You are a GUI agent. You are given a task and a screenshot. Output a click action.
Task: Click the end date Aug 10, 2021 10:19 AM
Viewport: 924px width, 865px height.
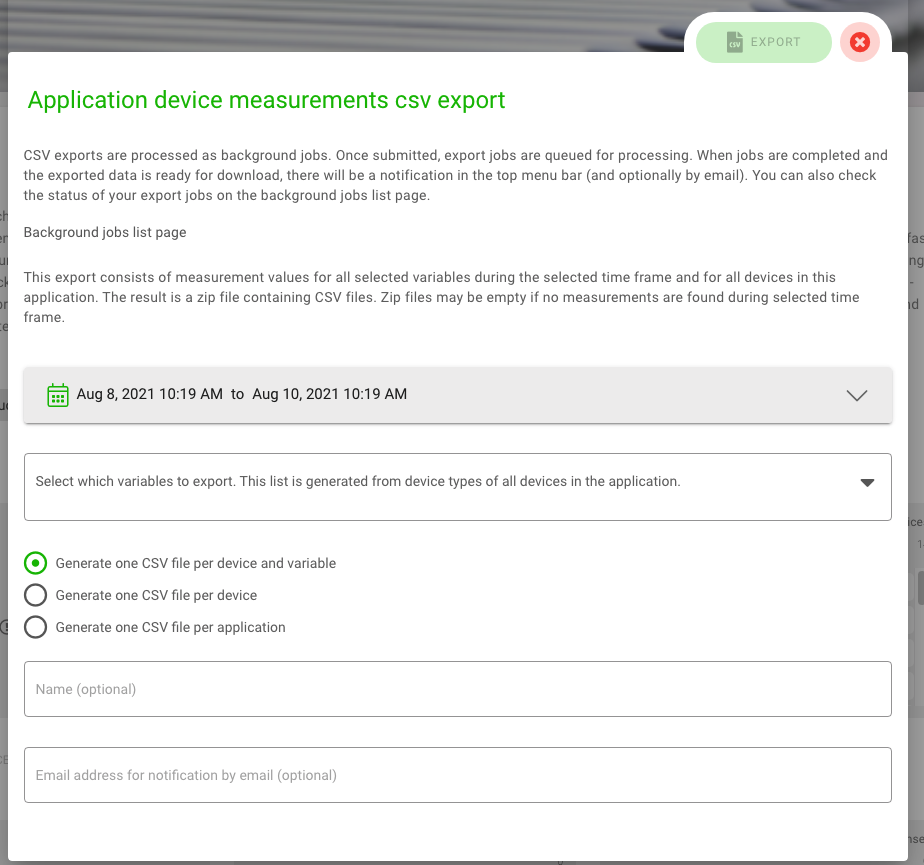pyautogui.click(x=329, y=394)
